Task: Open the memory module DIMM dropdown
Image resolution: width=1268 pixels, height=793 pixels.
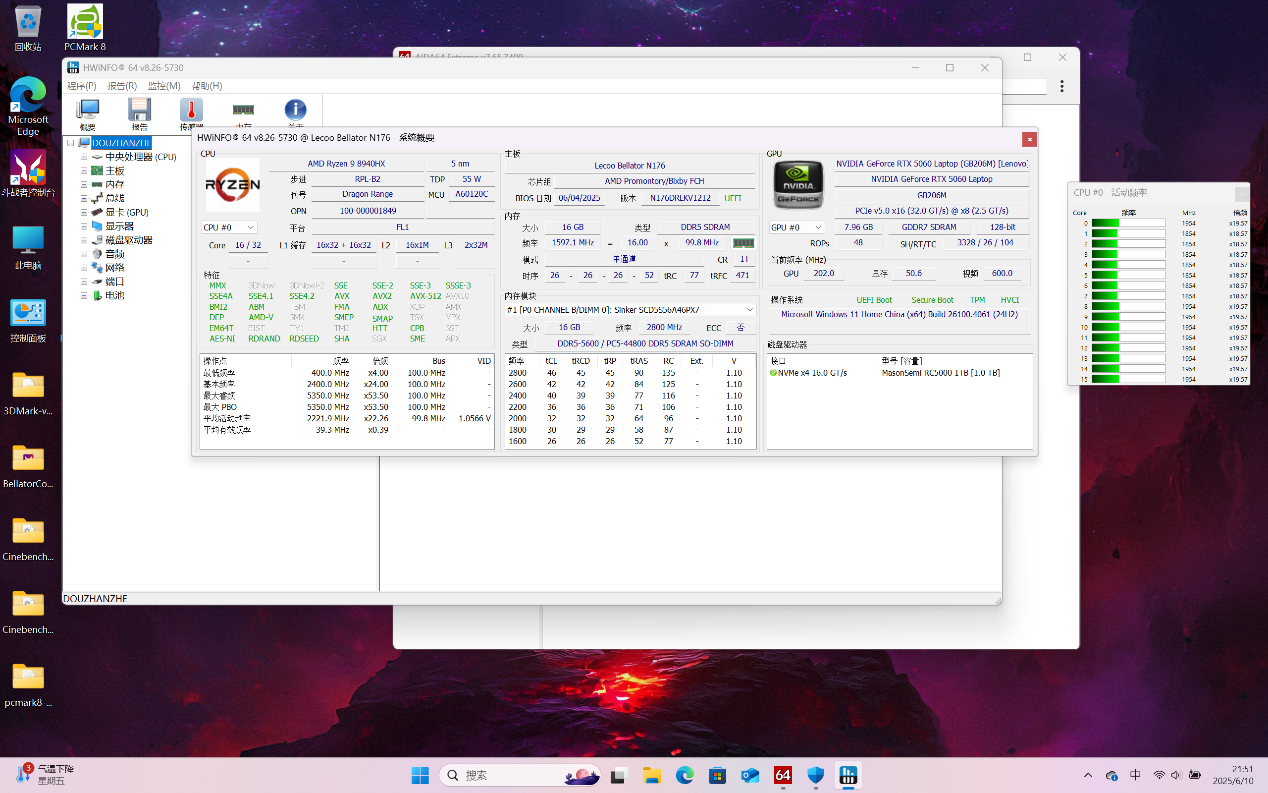Action: (630, 309)
